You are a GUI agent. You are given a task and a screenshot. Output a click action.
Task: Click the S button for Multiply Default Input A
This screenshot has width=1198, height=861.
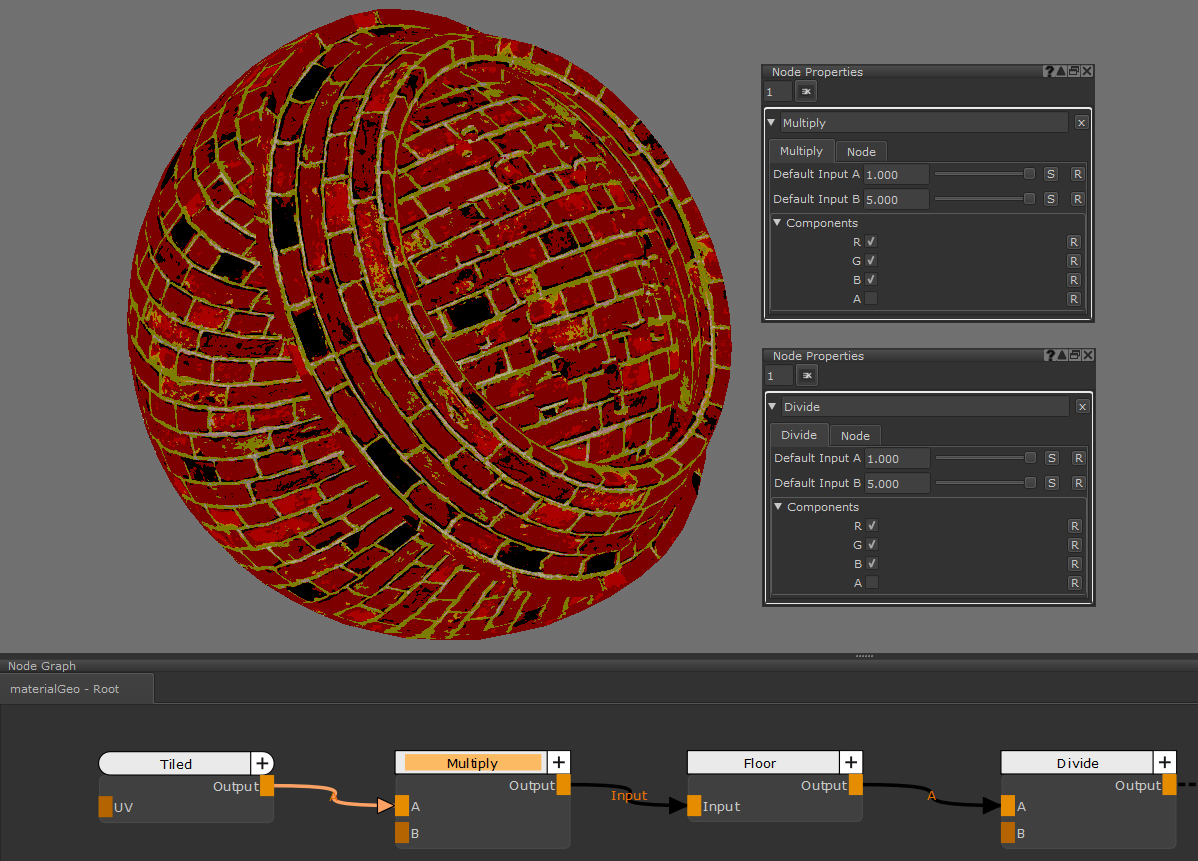pyautogui.click(x=1051, y=174)
